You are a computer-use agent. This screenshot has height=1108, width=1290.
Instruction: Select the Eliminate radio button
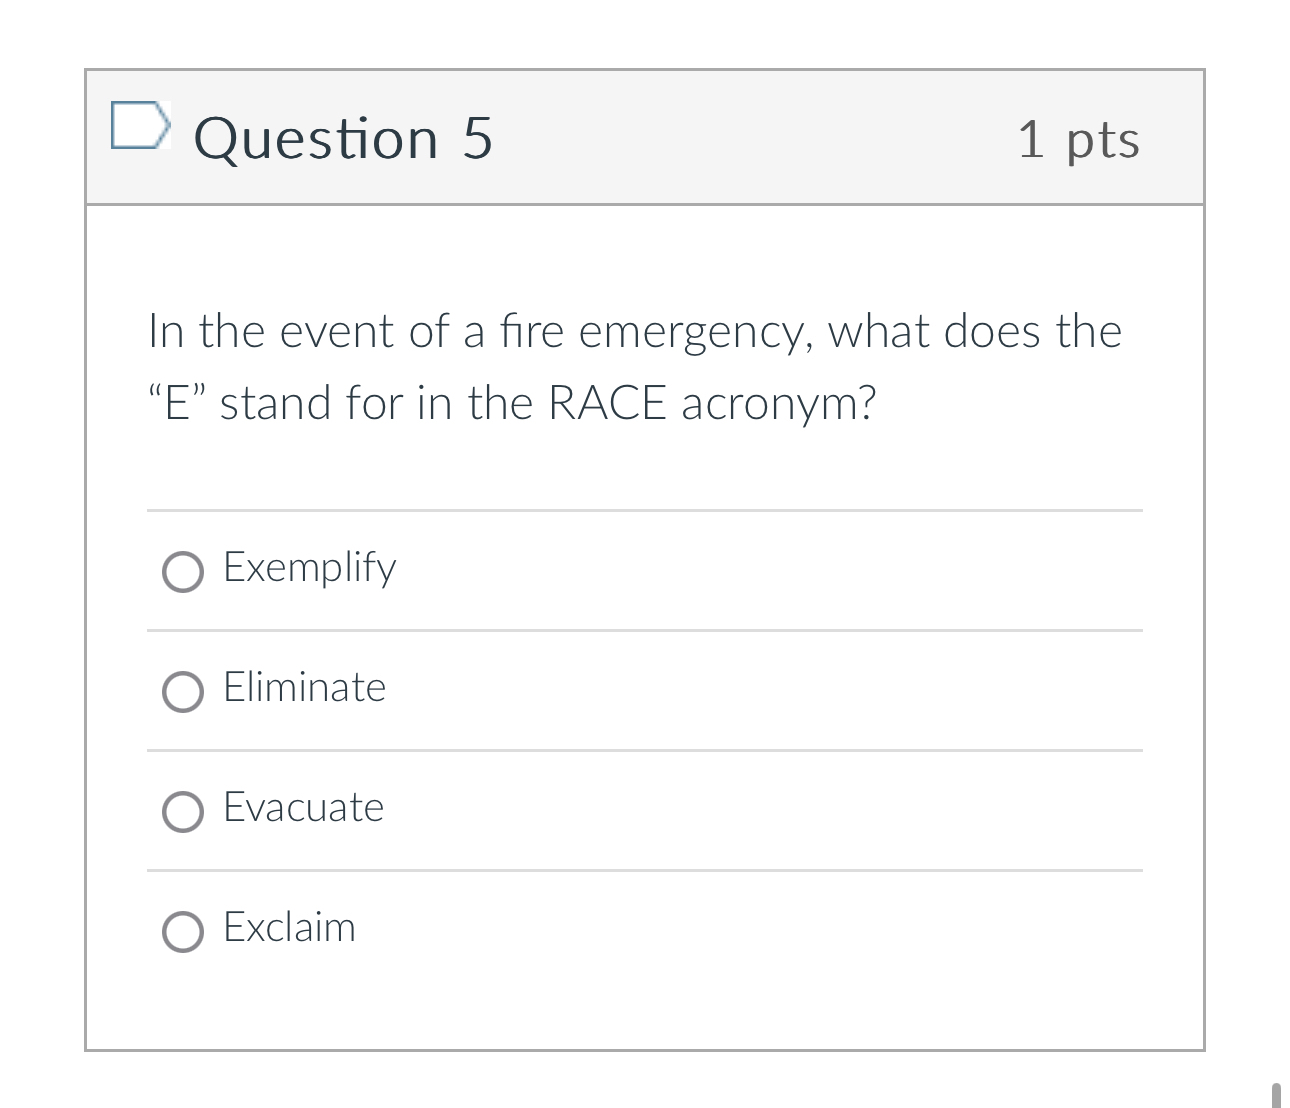point(183,691)
